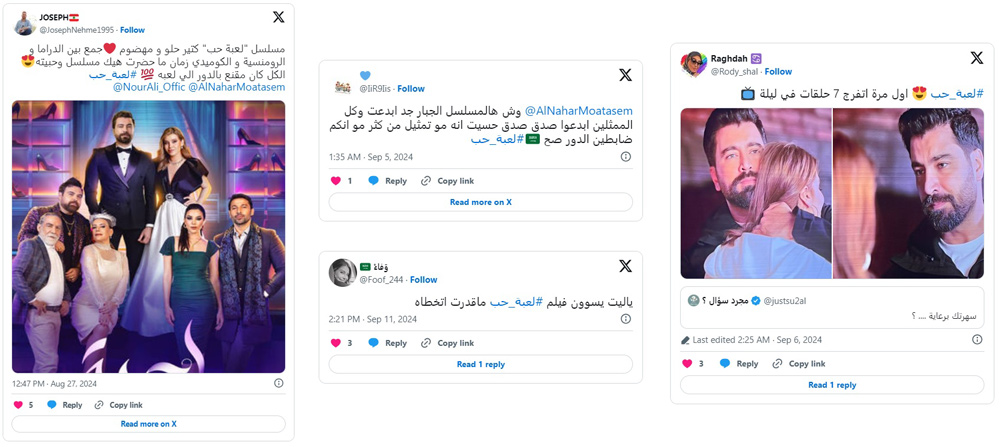
Task: Follow @Foof_244
Action: coord(423,279)
